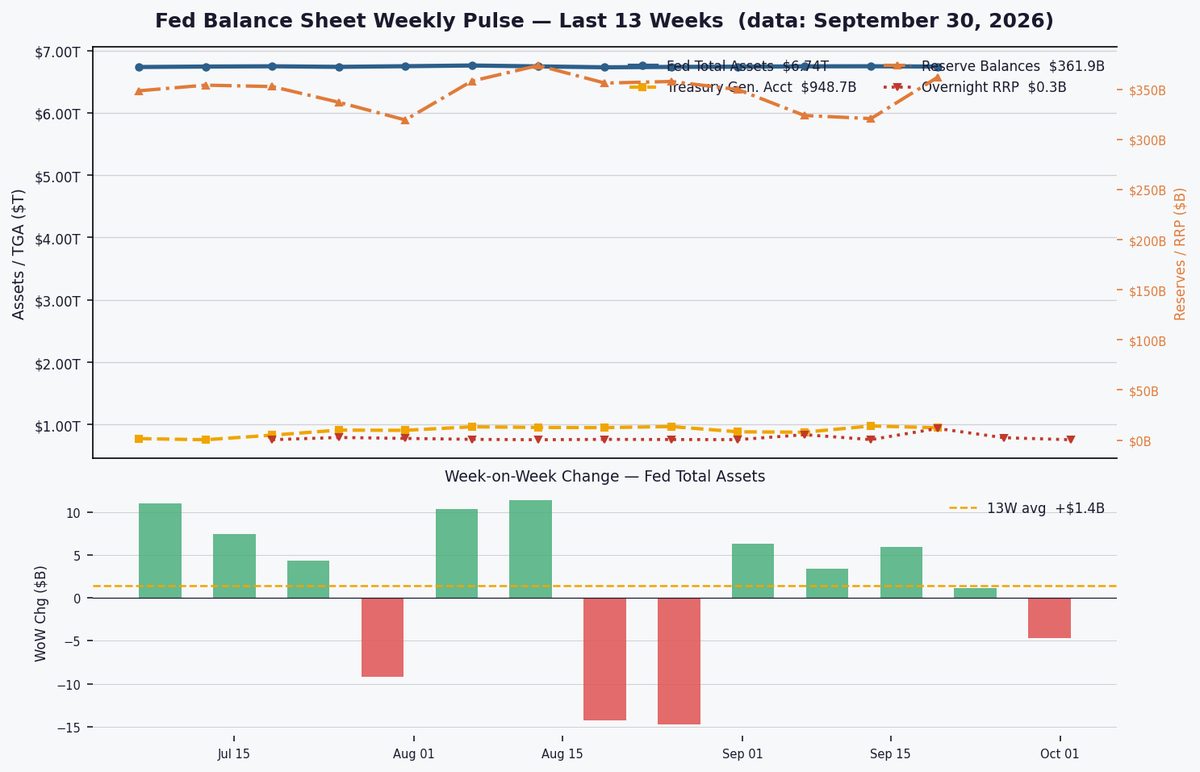Click the '−15' tick on the bar chart axis

(x=70, y=727)
